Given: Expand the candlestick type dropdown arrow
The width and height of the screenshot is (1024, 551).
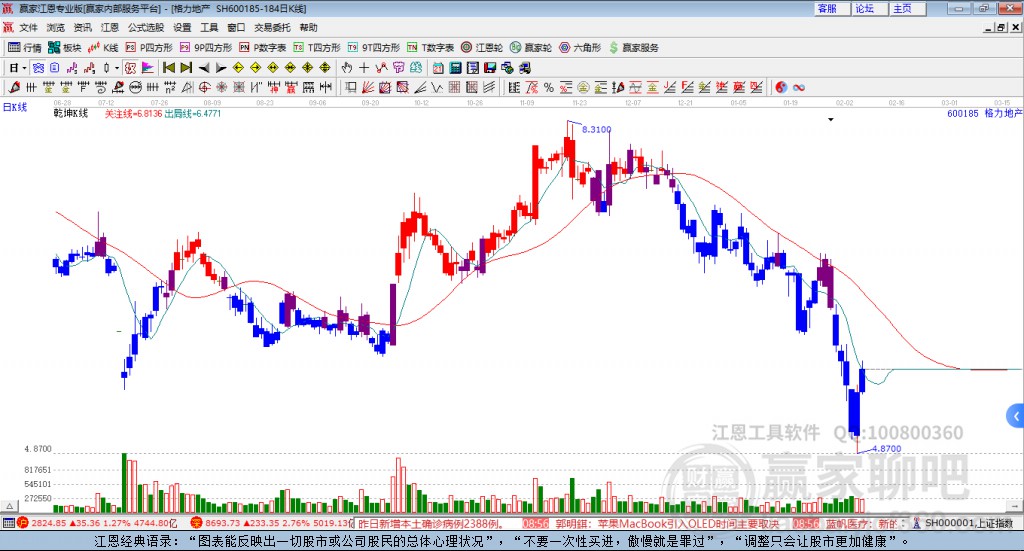Looking at the screenshot, I should [117, 68].
